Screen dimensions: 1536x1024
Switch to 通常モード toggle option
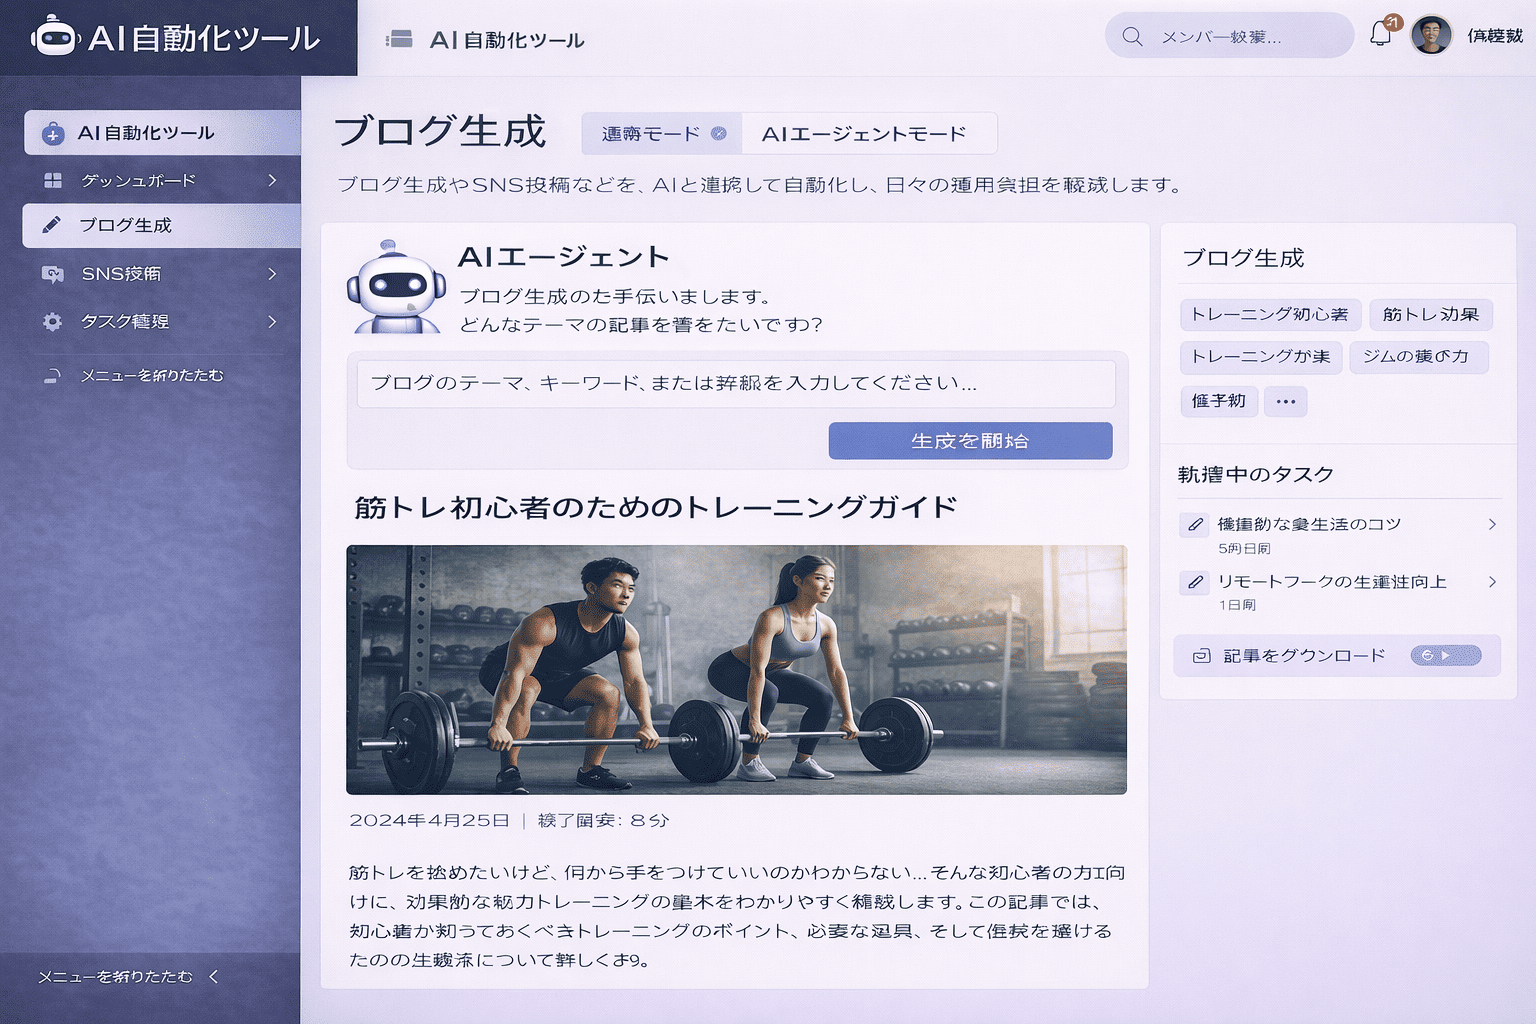662,134
